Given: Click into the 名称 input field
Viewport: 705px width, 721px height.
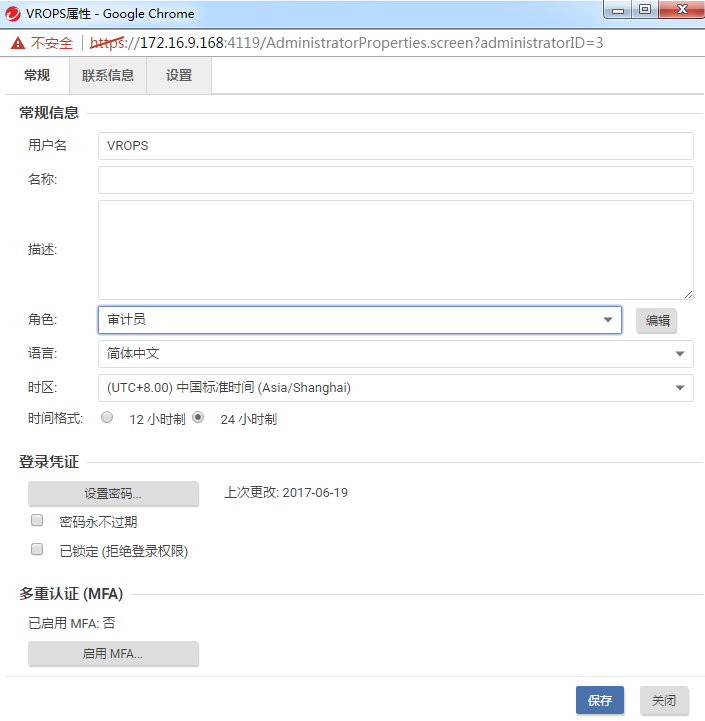Looking at the screenshot, I should tap(395, 180).
